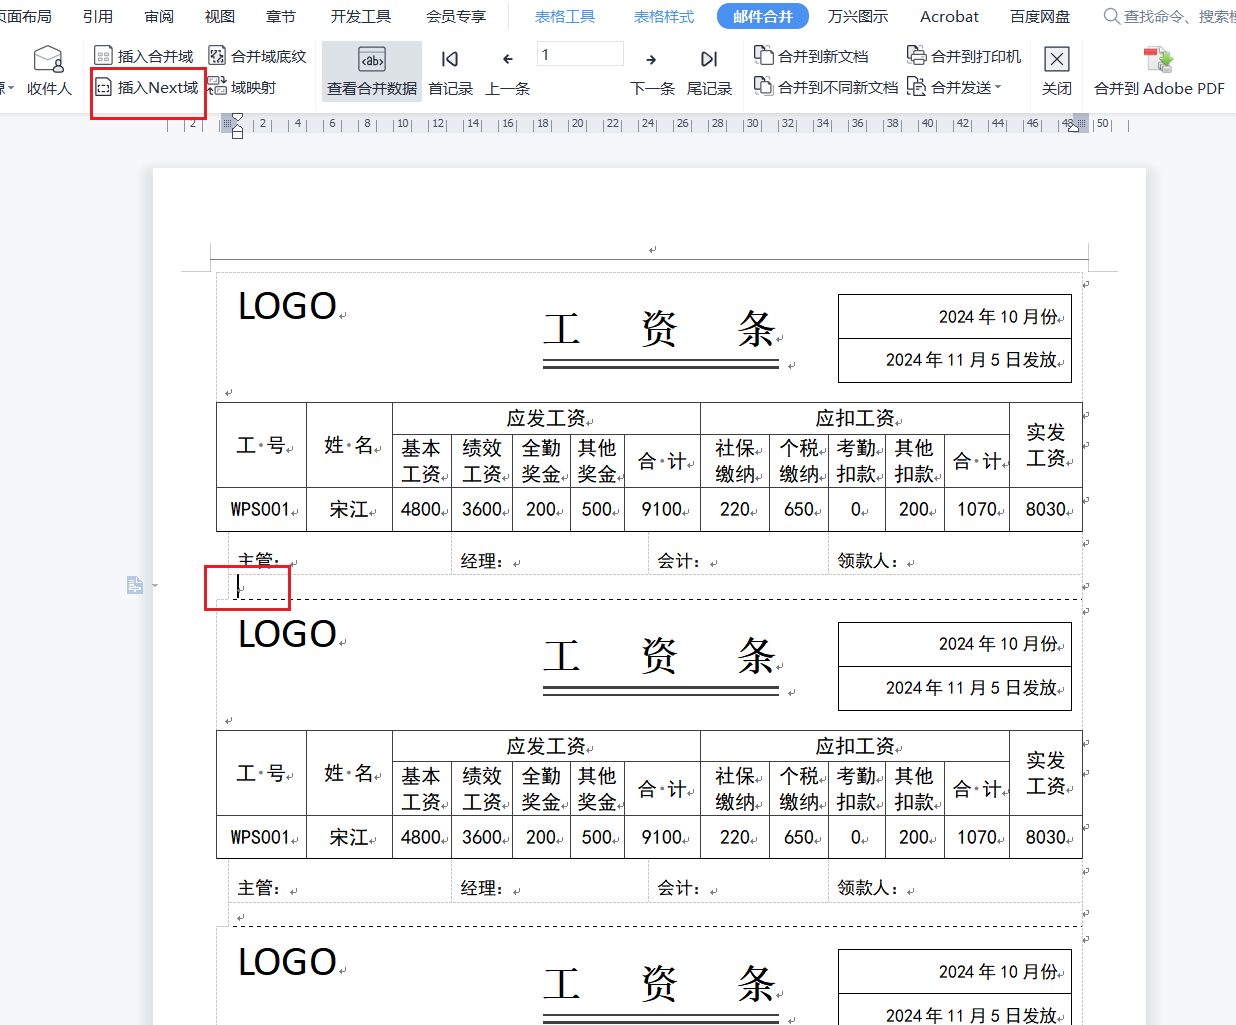Expand the document margin icon dropdown

[x=155, y=585]
